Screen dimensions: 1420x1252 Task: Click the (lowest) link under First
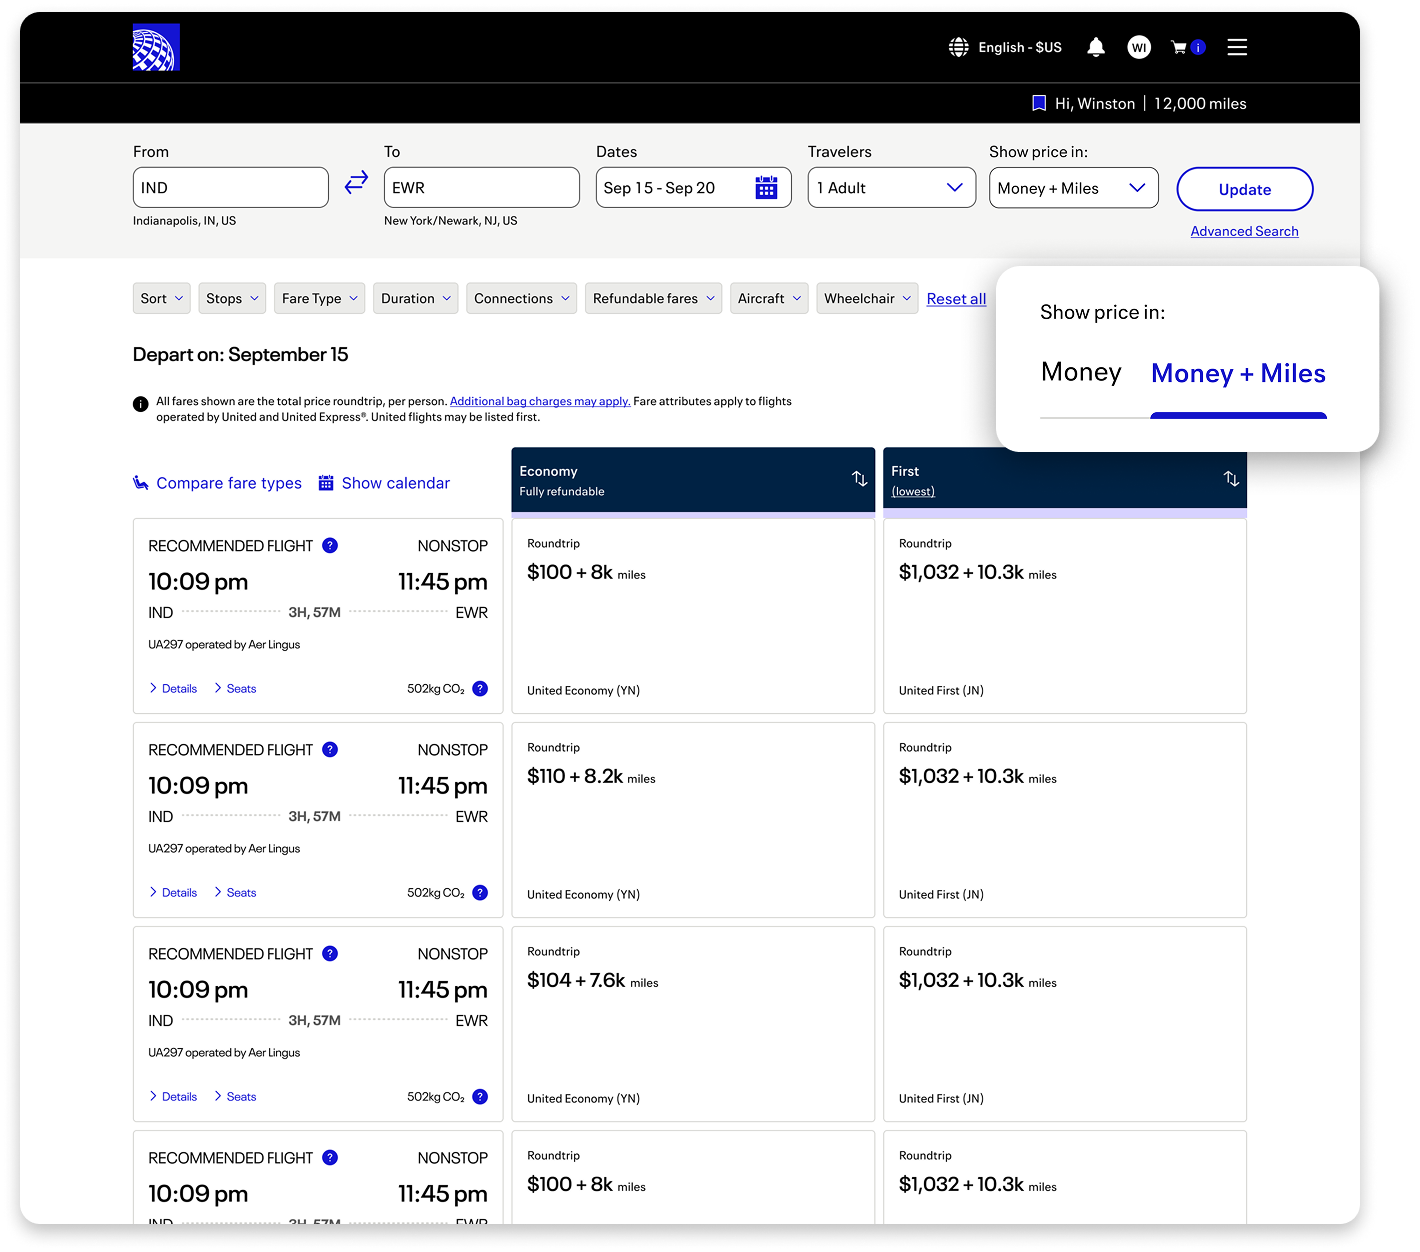pos(913,491)
